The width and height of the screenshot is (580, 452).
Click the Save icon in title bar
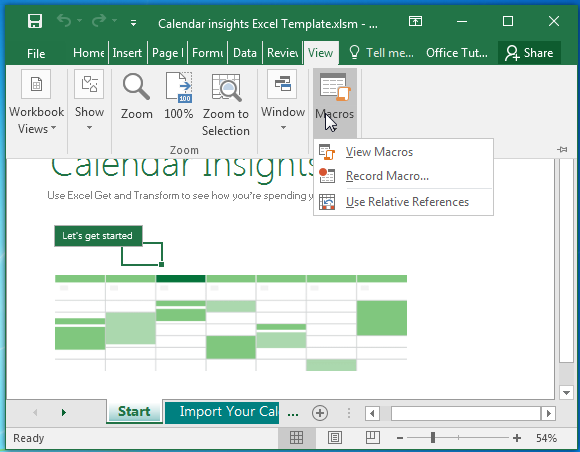coord(35,21)
